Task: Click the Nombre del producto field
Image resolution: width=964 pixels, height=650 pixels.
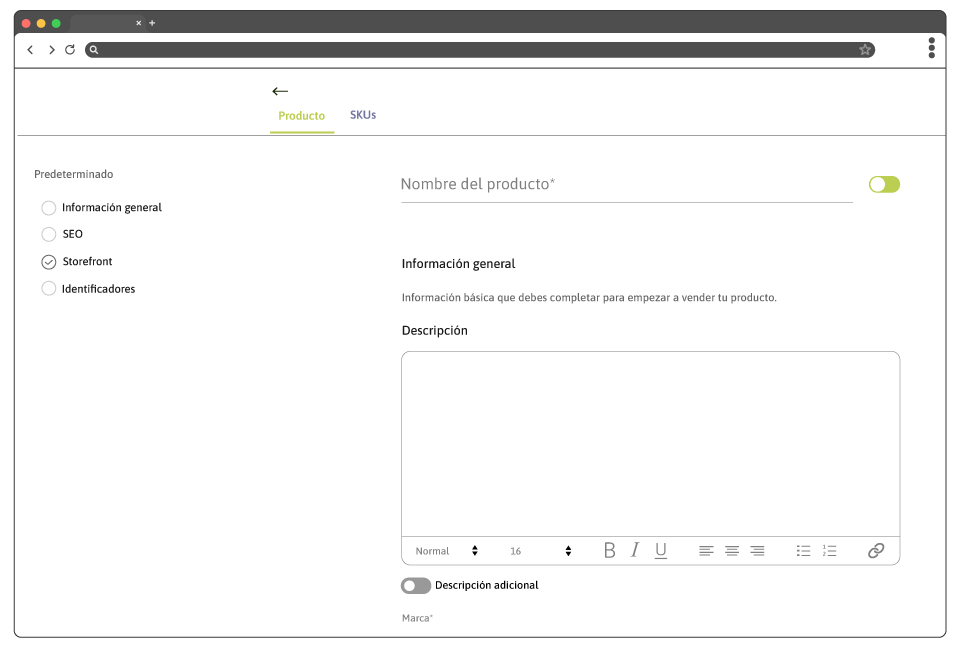Action: pos(626,185)
